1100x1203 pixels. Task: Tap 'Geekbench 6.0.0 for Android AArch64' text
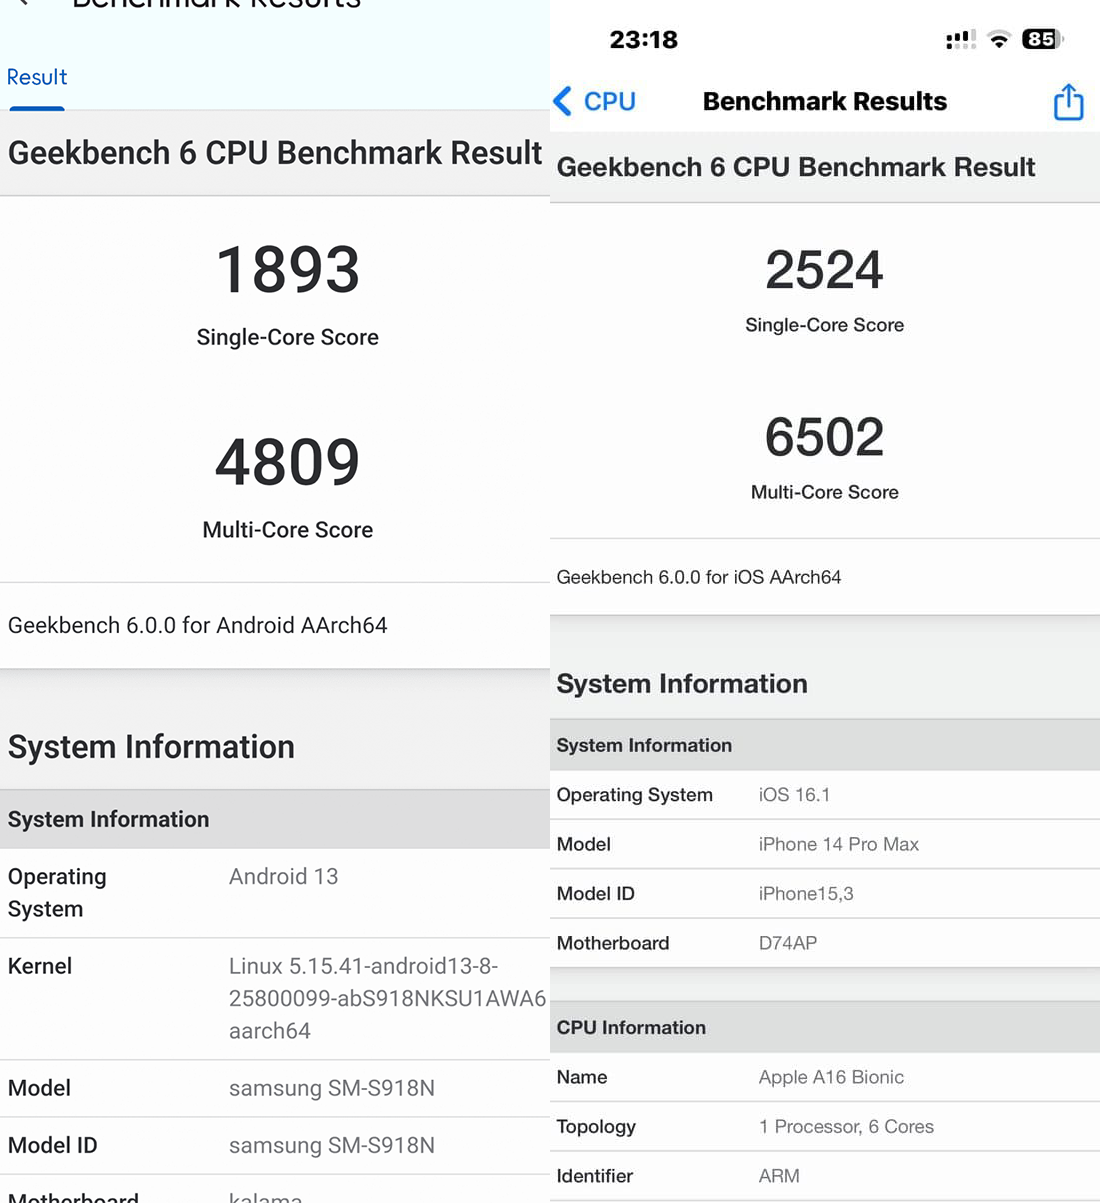tap(198, 625)
